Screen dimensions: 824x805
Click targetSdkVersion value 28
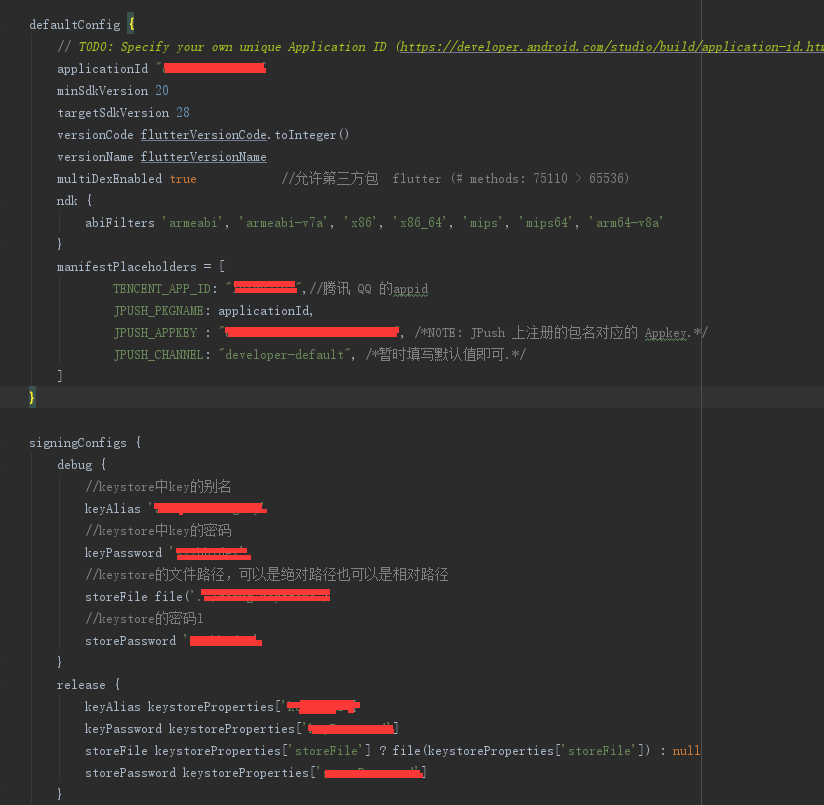tap(183, 112)
